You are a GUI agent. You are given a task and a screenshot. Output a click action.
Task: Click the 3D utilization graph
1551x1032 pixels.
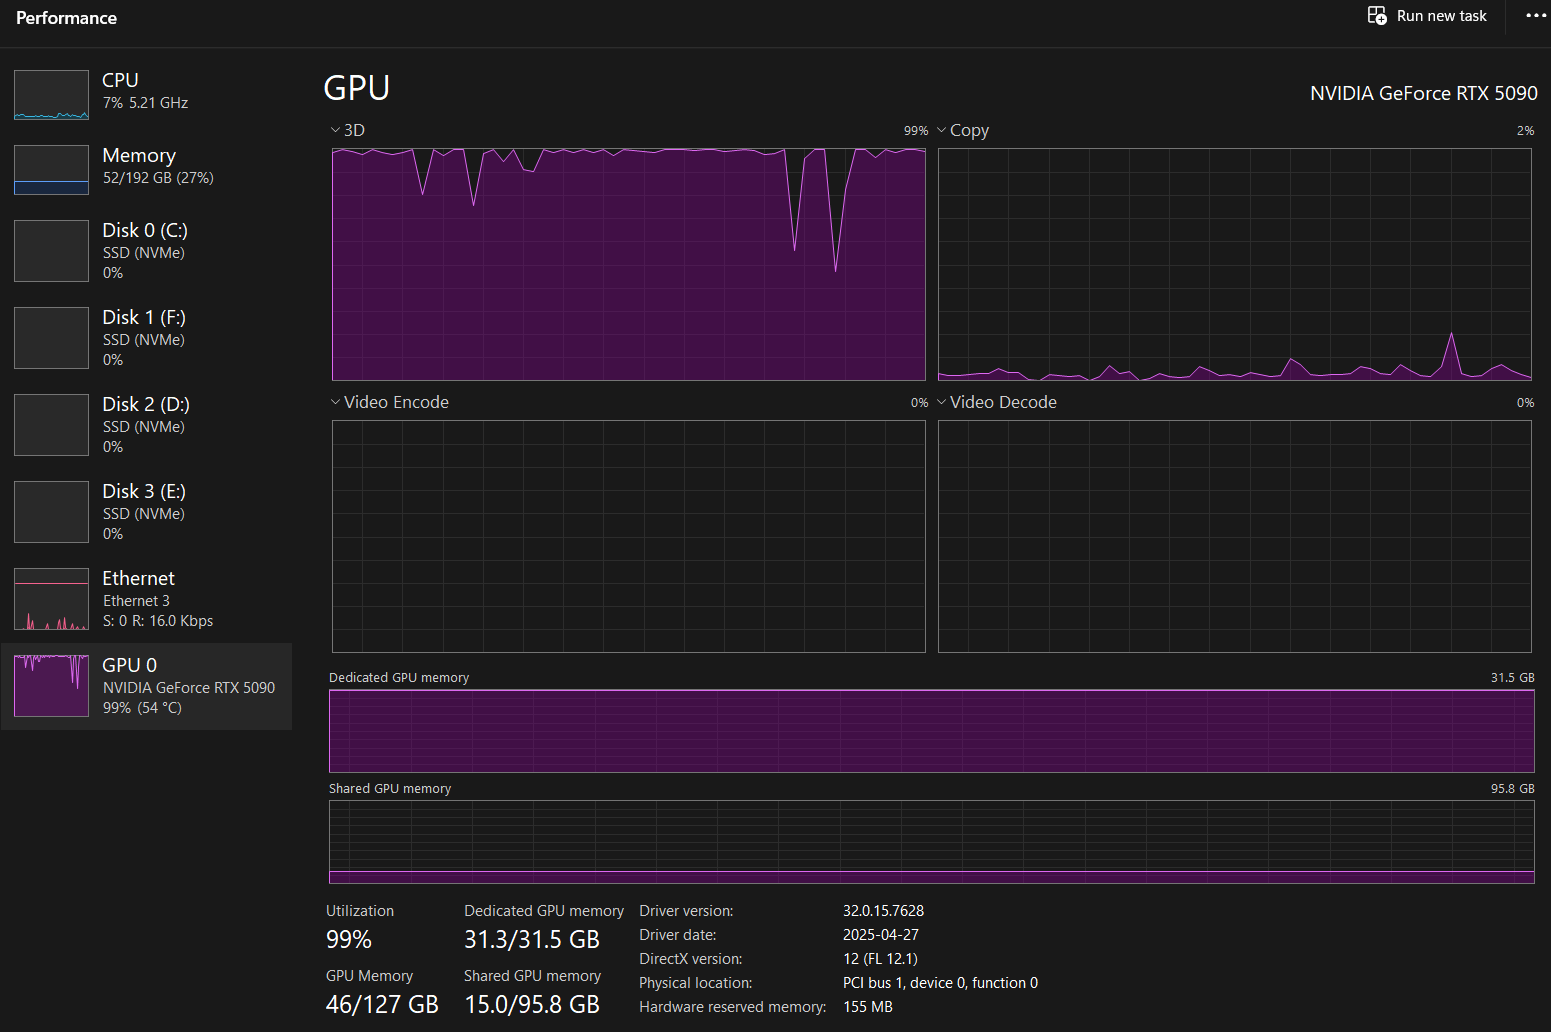[x=628, y=264]
